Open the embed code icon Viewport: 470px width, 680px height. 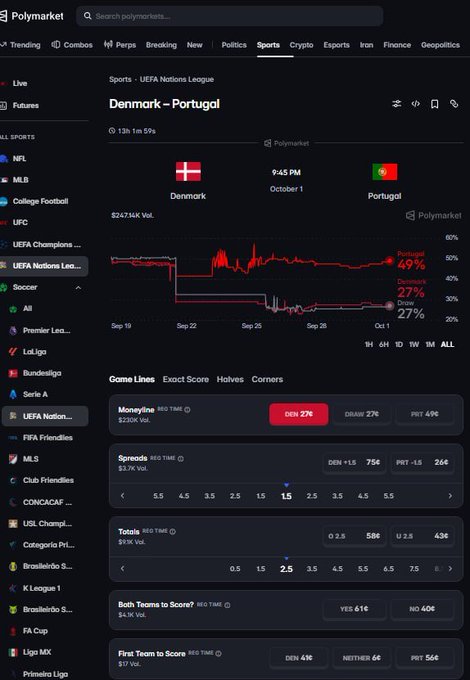415,104
